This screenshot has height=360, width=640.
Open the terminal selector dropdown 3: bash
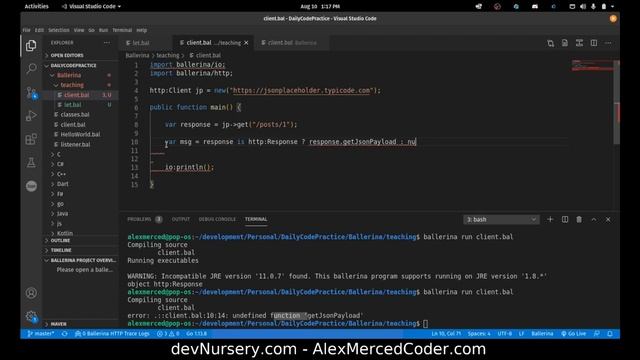[x=501, y=220]
